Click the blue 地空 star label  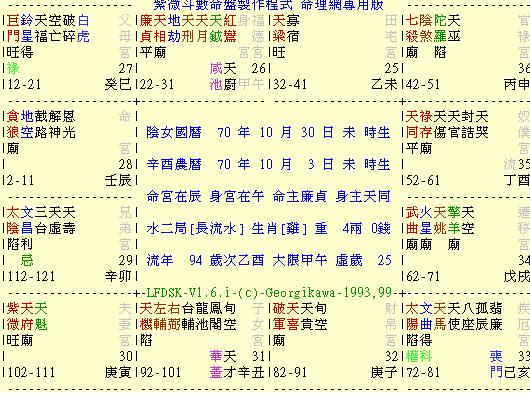[x=27, y=124]
